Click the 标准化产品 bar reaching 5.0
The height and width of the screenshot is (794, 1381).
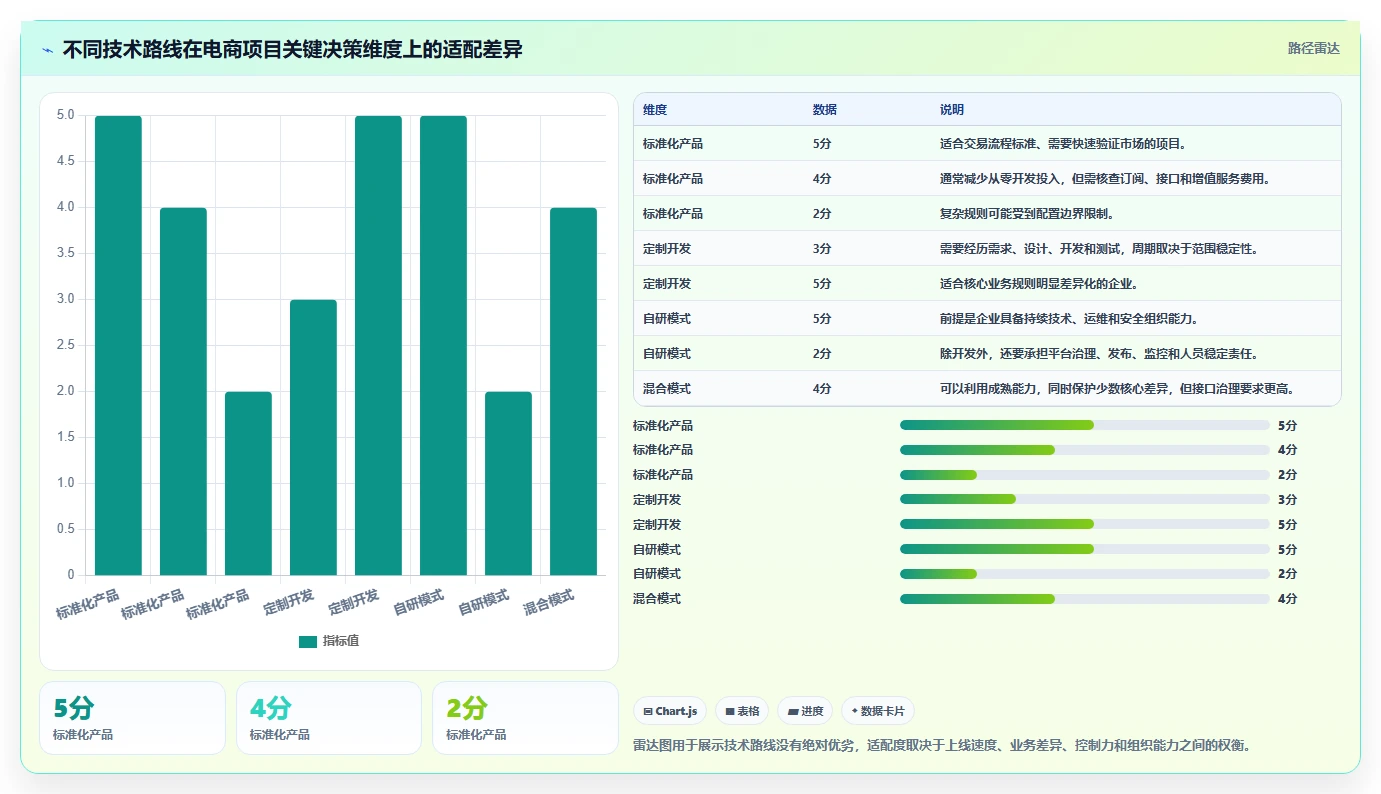[118, 345]
